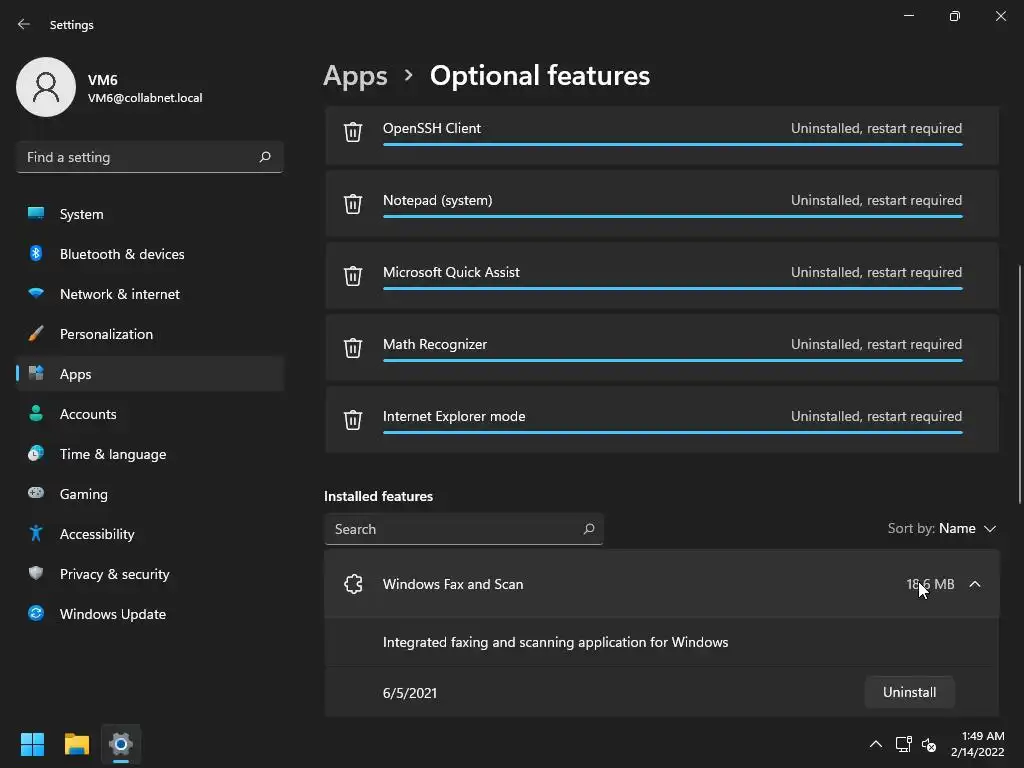This screenshot has height=768, width=1024.
Task: Click the installed features Search box
Action: click(455, 529)
